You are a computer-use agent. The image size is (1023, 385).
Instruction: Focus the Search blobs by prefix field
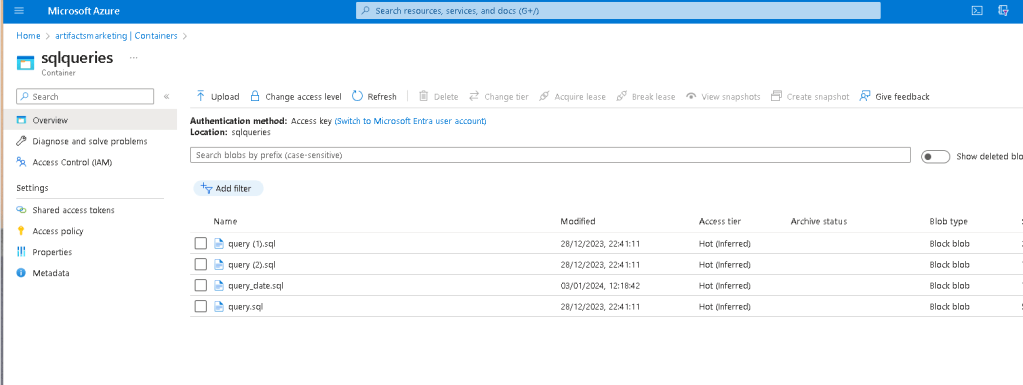tap(549, 155)
